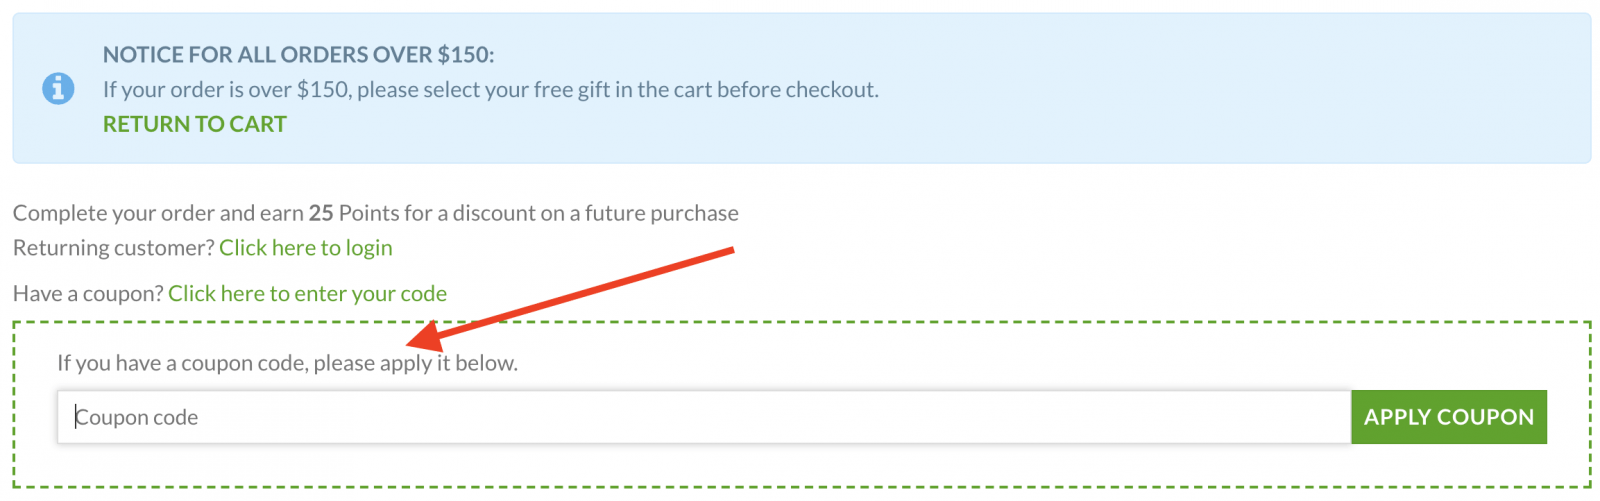The image size is (1600, 501).
Task: Click the 'NOTICE FOR ALL ORDERS OVER $150' heading
Action: (x=299, y=55)
